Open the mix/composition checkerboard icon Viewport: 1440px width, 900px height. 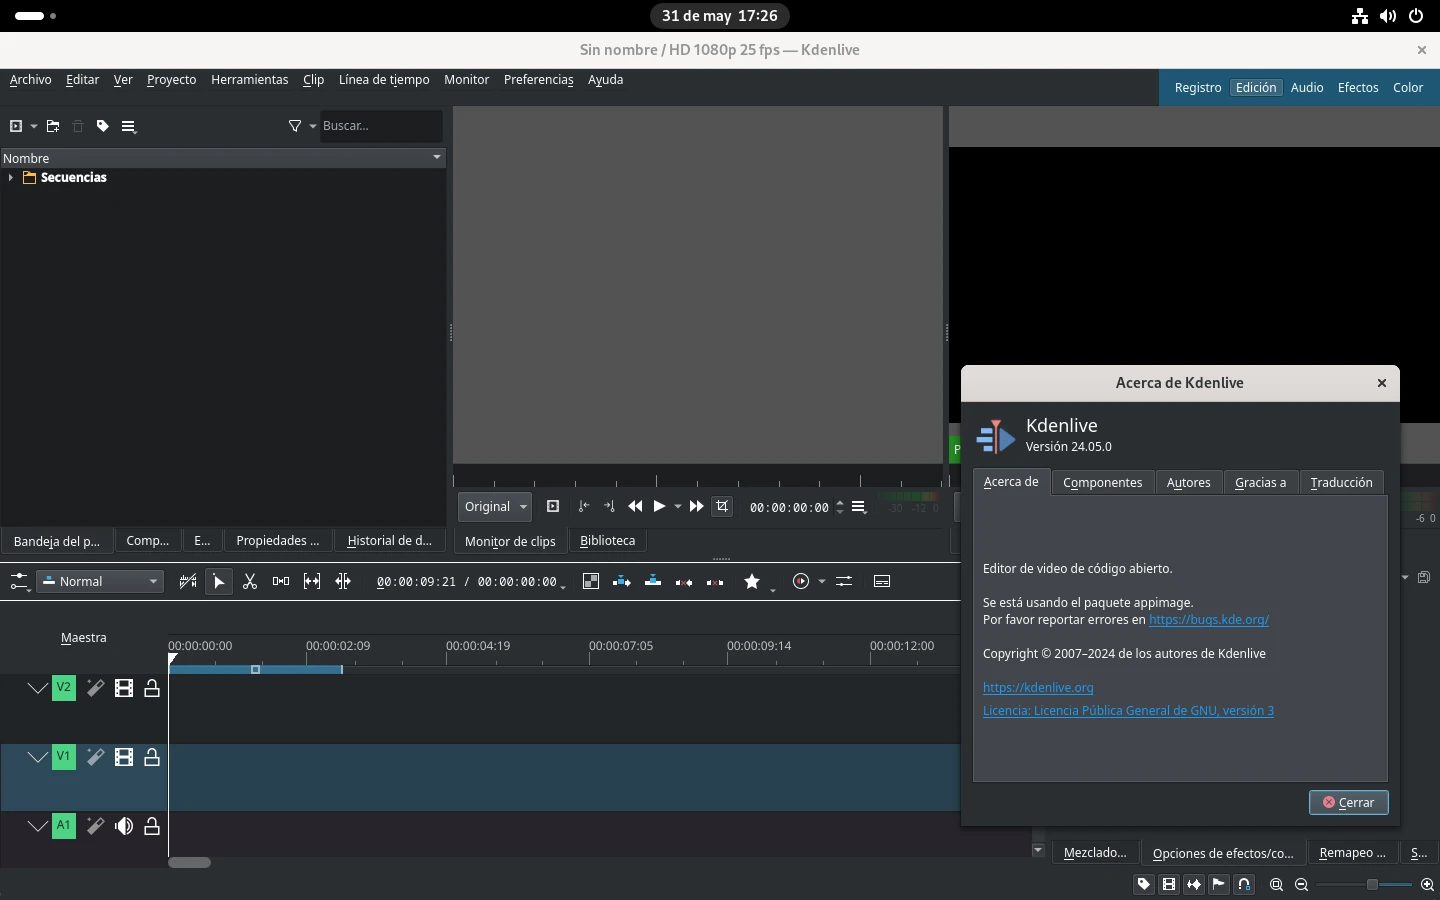coord(591,581)
